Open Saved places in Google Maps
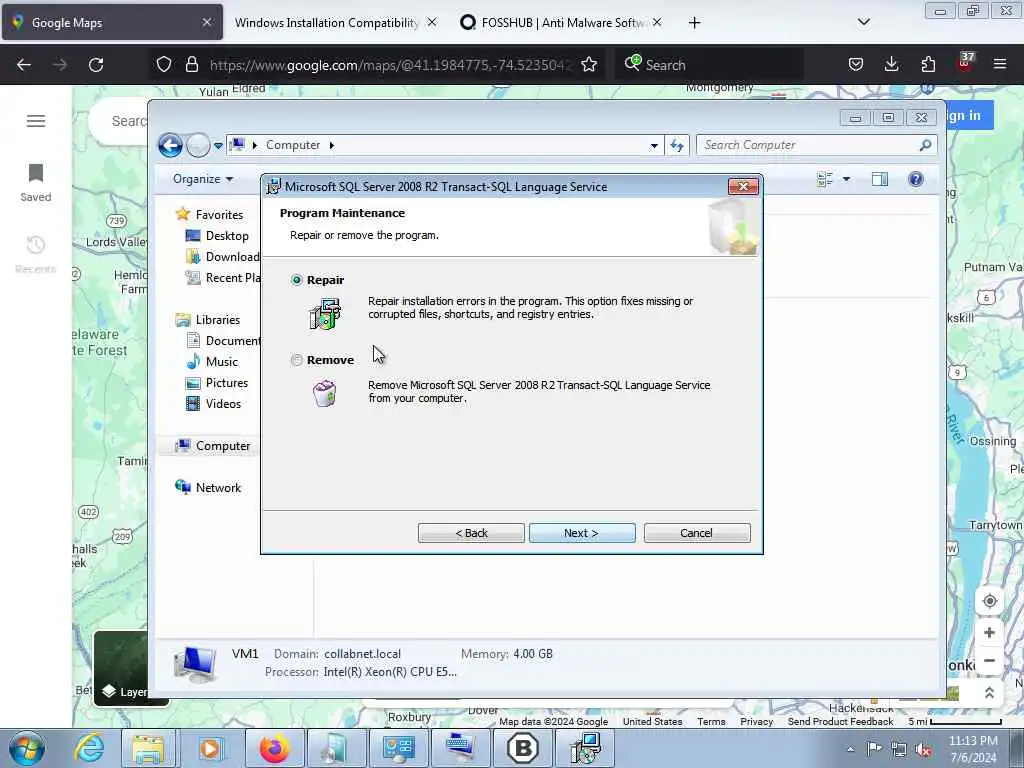The height and width of the screenshot is (768, 1024). tap(36, 183)
